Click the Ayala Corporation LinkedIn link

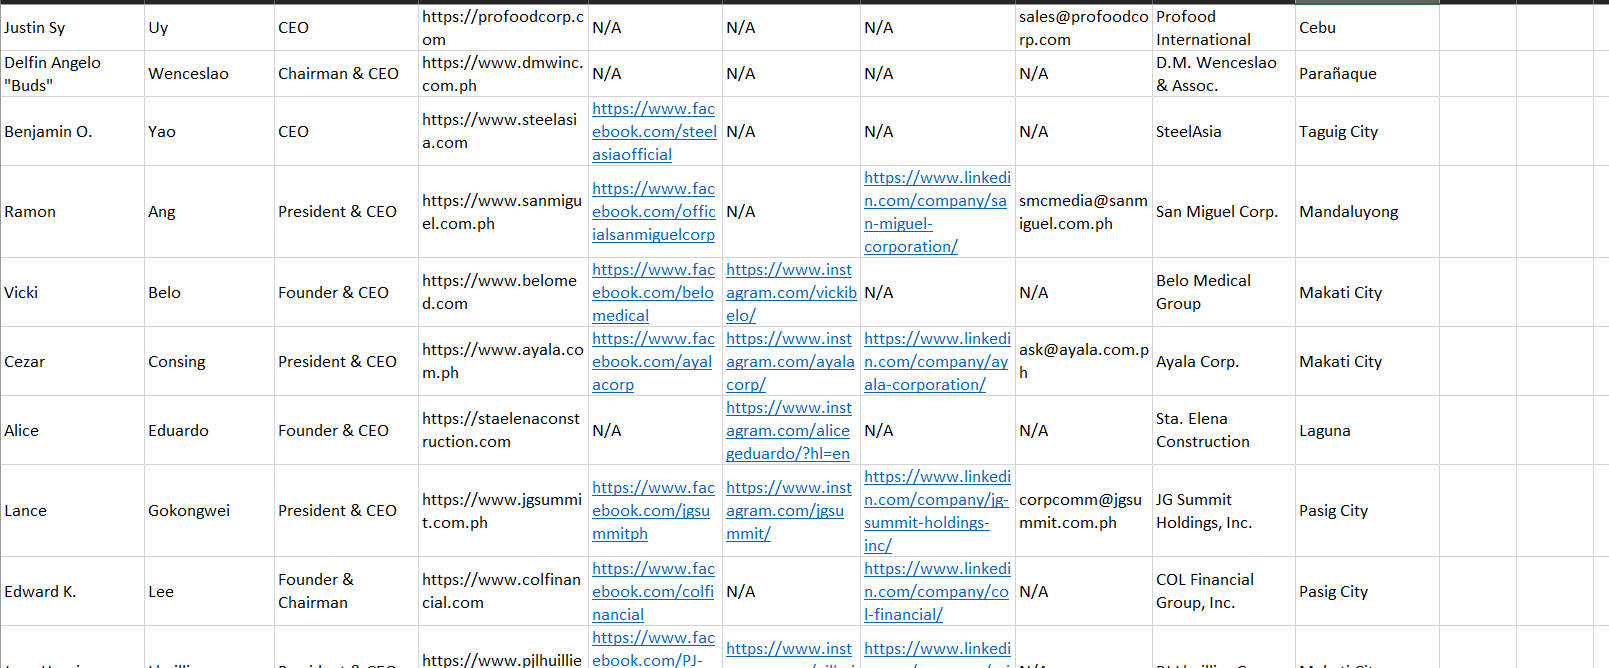coord(936,361)
